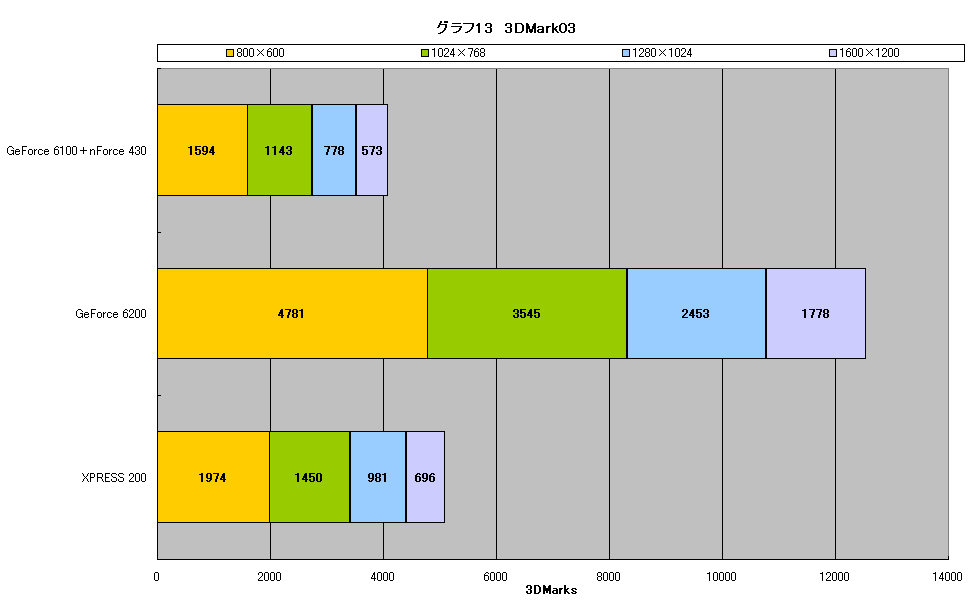Screen dimensions: 970x604
Task: Click the chart title グラフ13 3DMark03
Action: pos(506,28)
